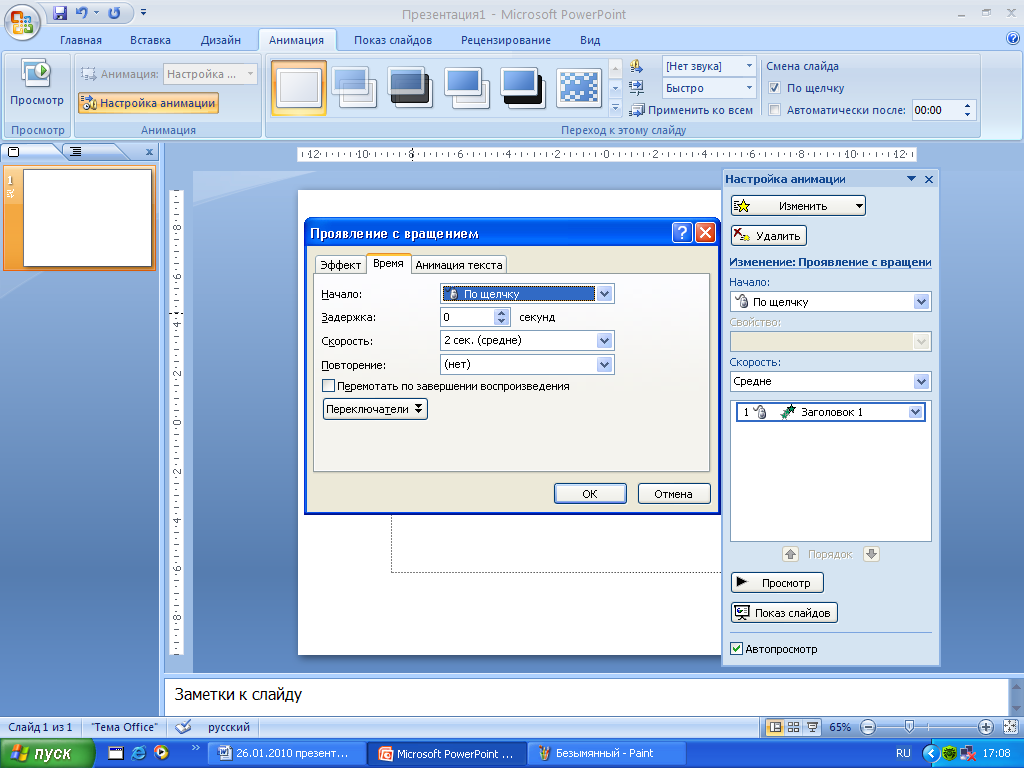Move effect up with Порядок up arrow
The image size is (1024, 768).
(790, 554)
